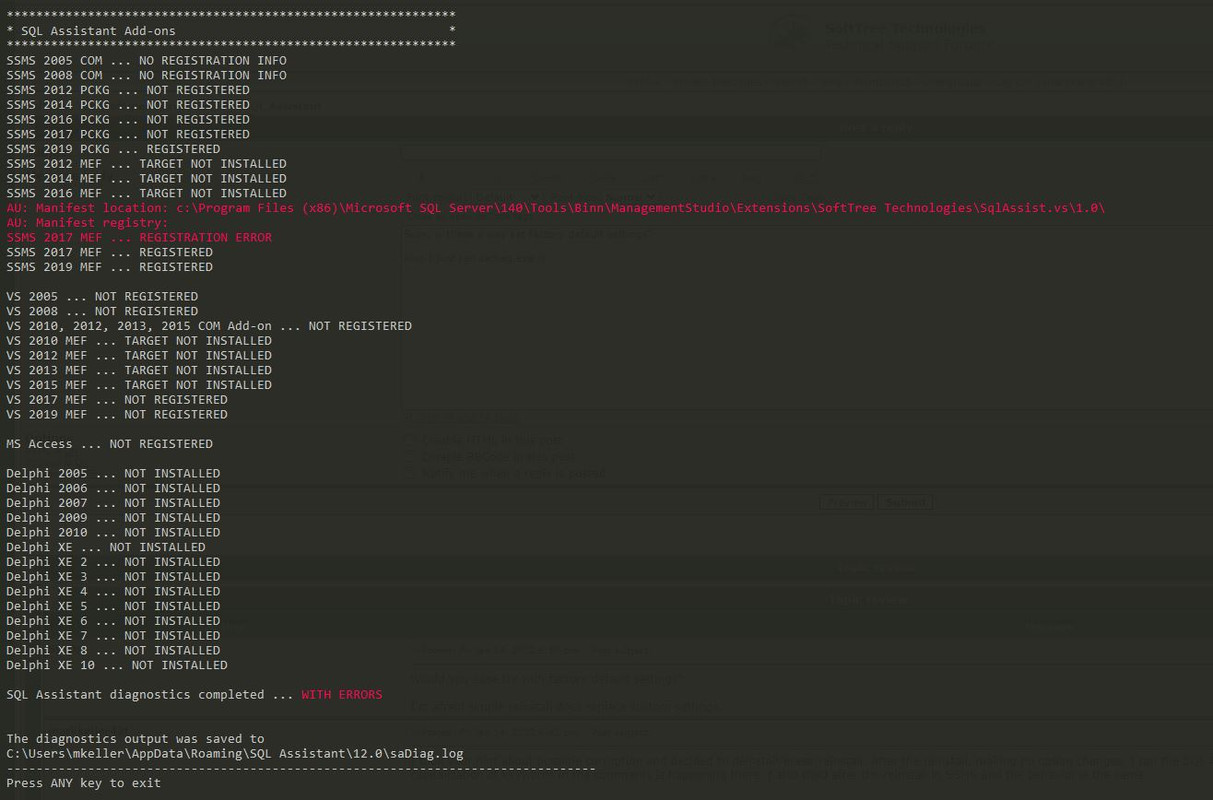Click the "Press ANY key to exit" prompt

[x=83, y=783]
